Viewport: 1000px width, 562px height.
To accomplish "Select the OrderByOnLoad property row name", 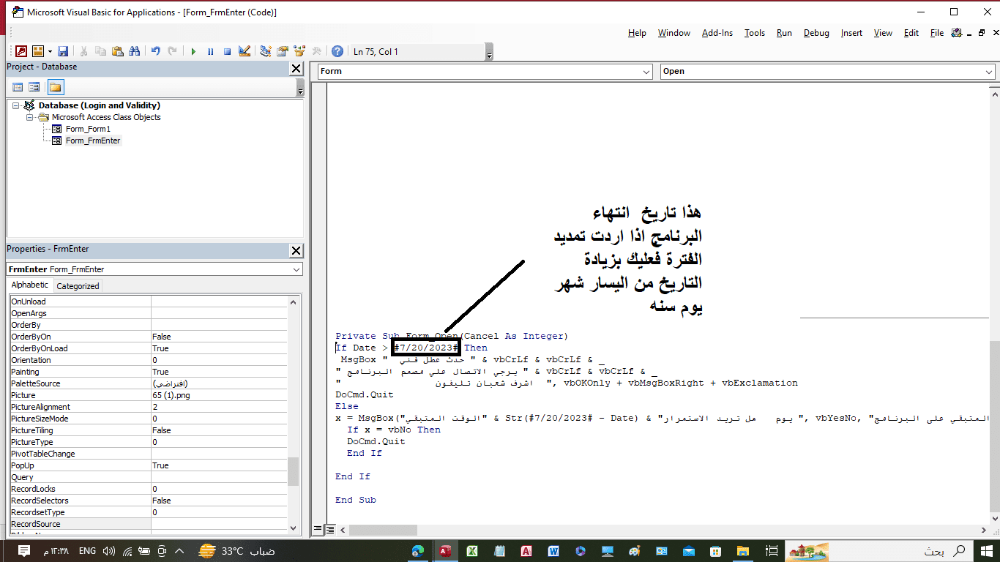I will pyautogui.click(x=40, y=348).
